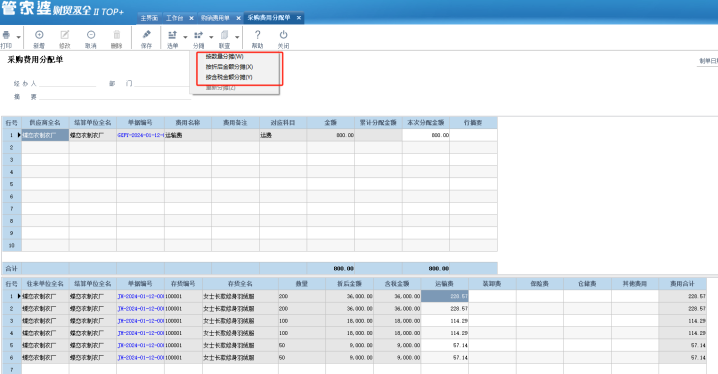
Task: Click the 本次分配金额 column header
Action: 426,123
